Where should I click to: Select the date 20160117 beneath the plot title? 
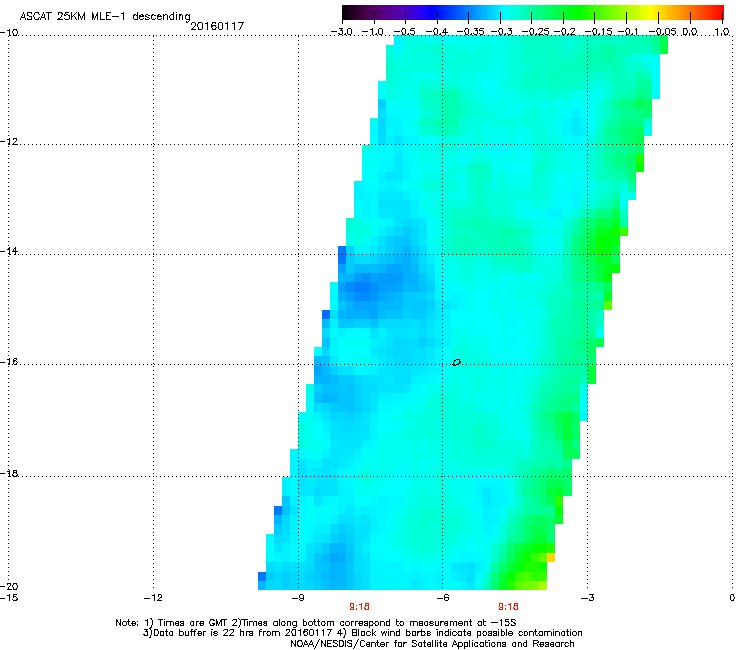[217, 26]
